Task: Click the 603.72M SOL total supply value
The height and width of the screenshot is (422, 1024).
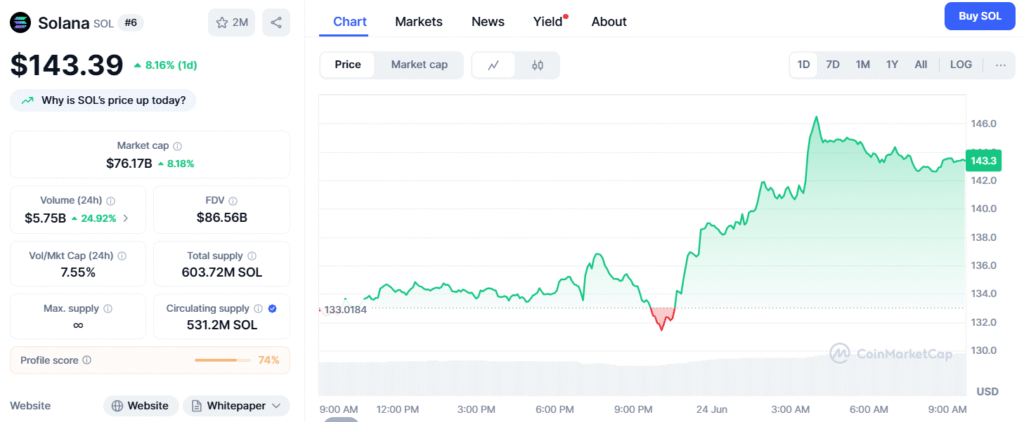Action: point(222,272)
